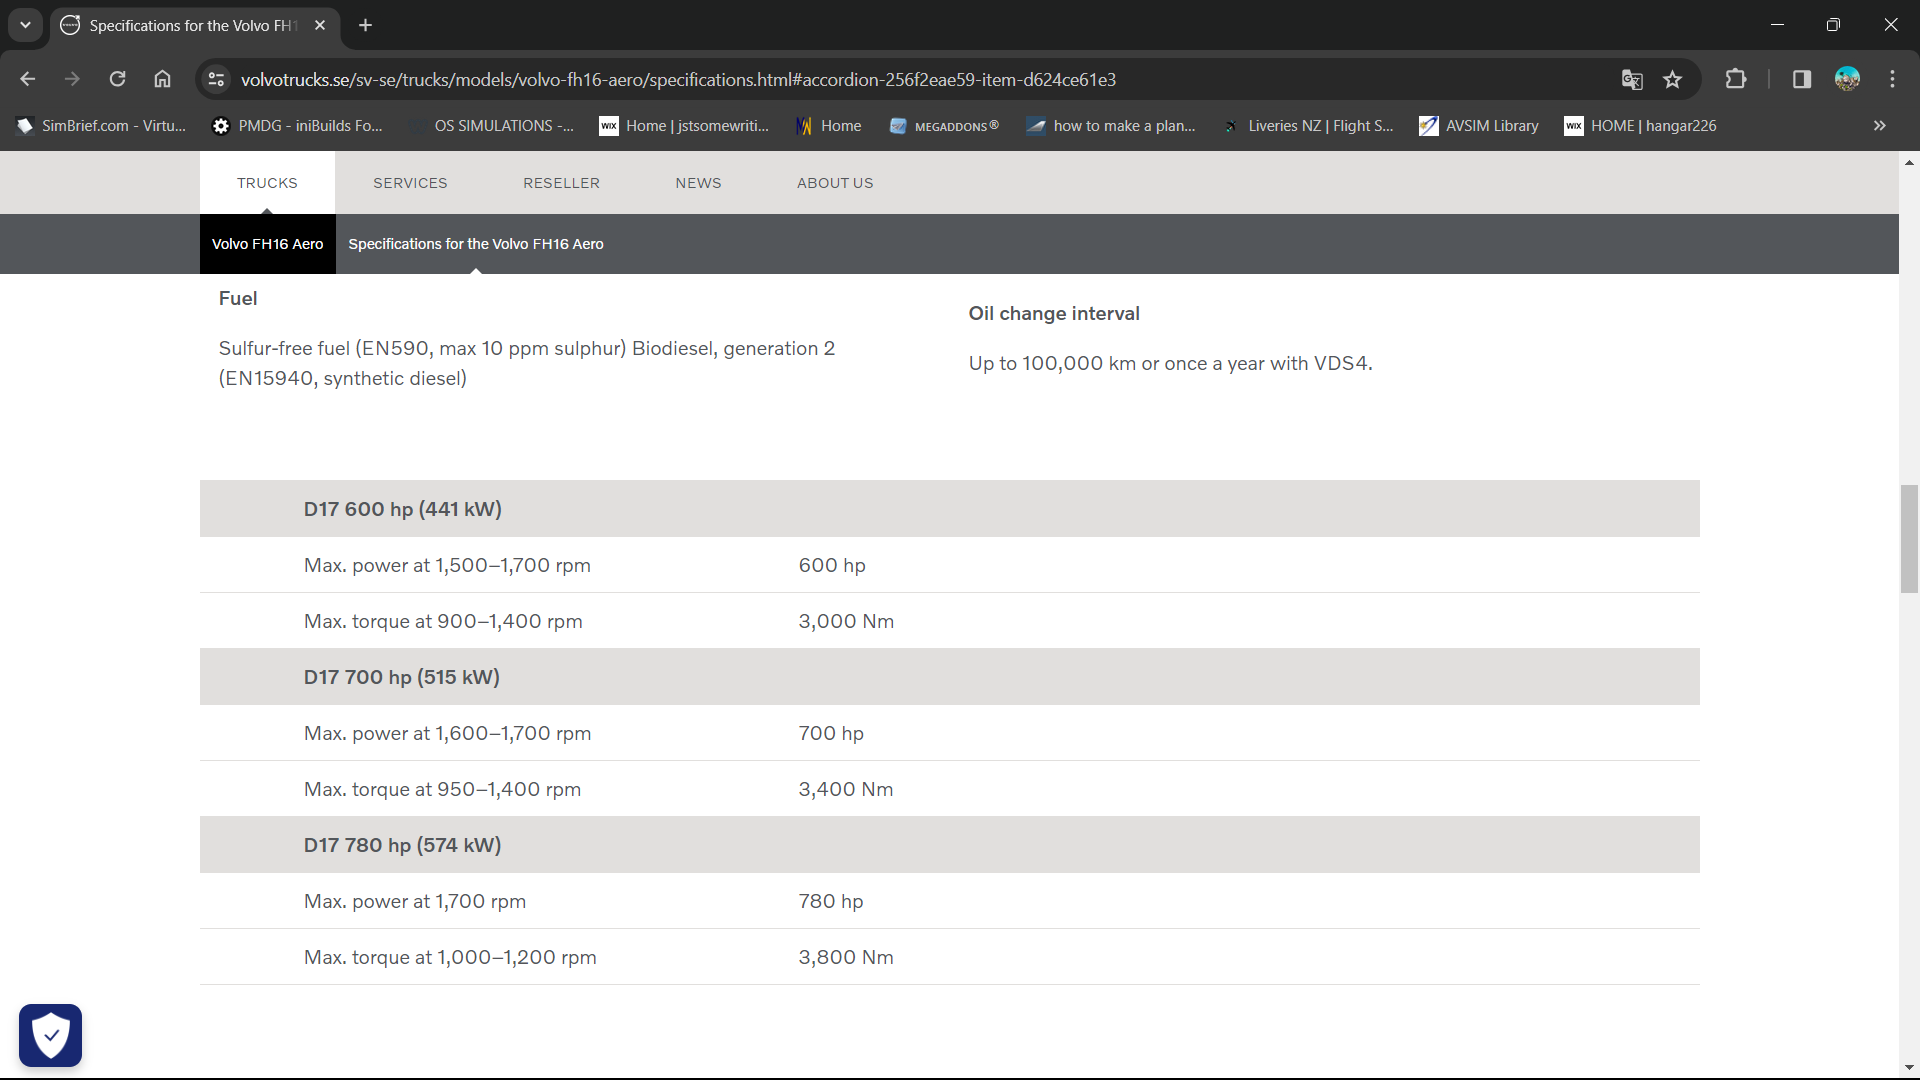Screen dimensions: 1920x1080
Task: Click the page vertical scrollbar thumb
Action: (x=1909, y=538)
